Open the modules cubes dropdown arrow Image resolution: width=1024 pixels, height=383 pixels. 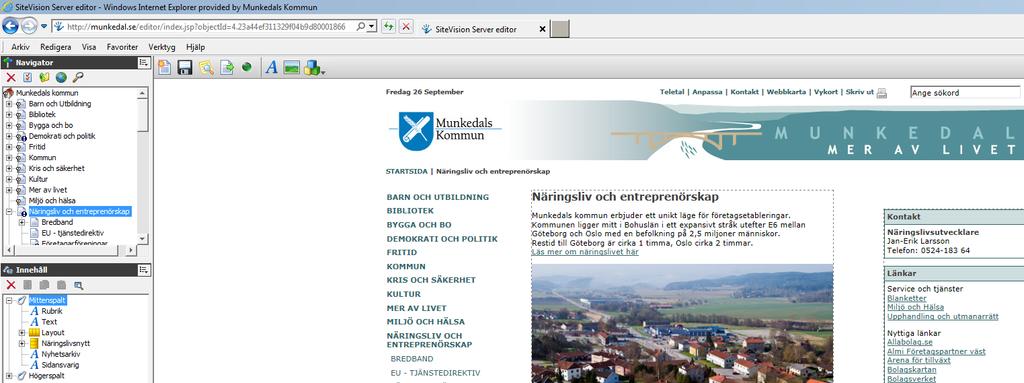323,71
